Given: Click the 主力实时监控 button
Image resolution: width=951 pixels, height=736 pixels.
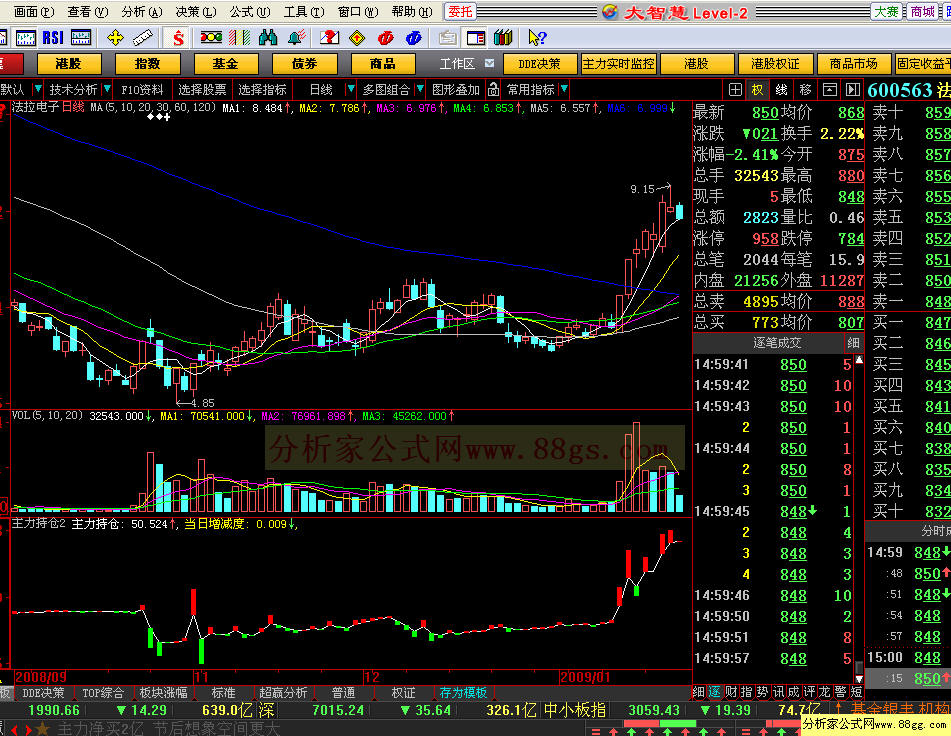Looking at the screenshot, I should [x=619, y=64].
